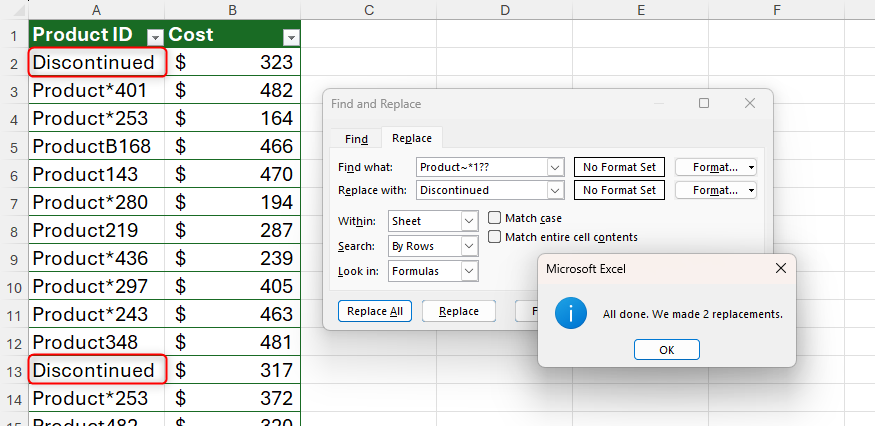Select Product*253 cell in row 14
This screenshot has height=426, width=875.
point(97,398)
